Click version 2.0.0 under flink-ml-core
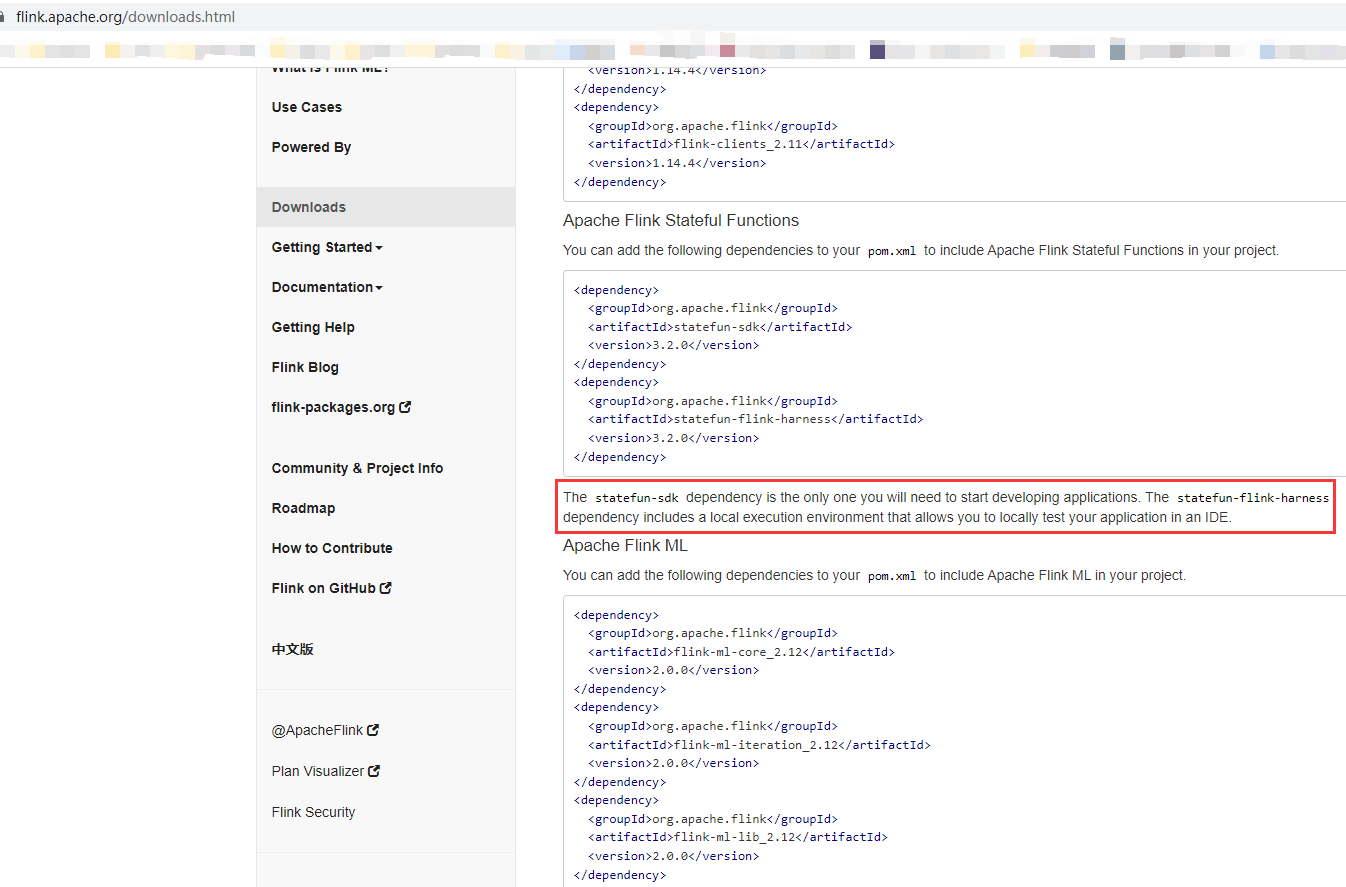The height and width of the screenshot is (887, 1346). (674, 670)
